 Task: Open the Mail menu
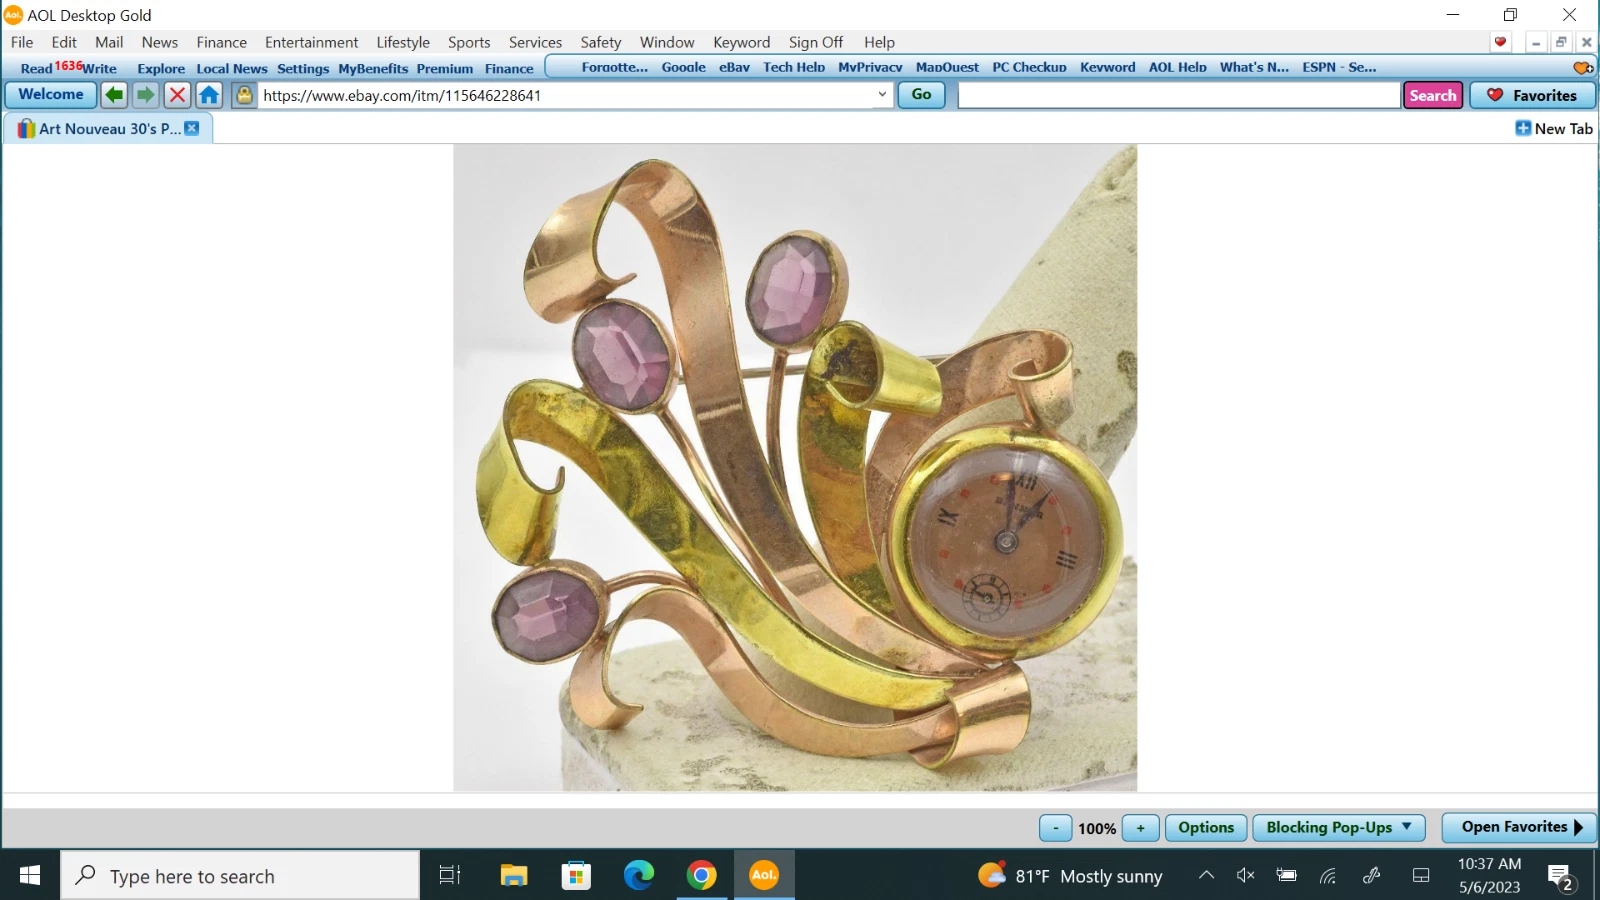pos(109,42)
